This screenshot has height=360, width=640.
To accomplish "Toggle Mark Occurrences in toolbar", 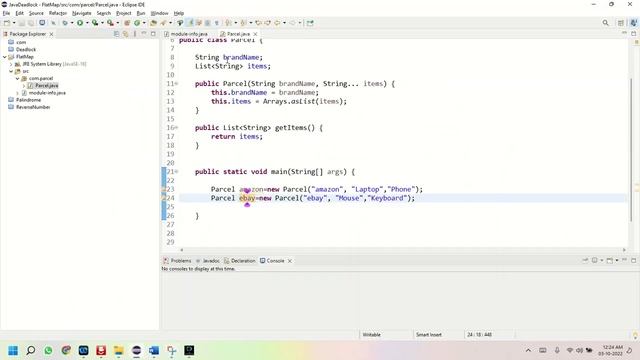I will [190, 23].
